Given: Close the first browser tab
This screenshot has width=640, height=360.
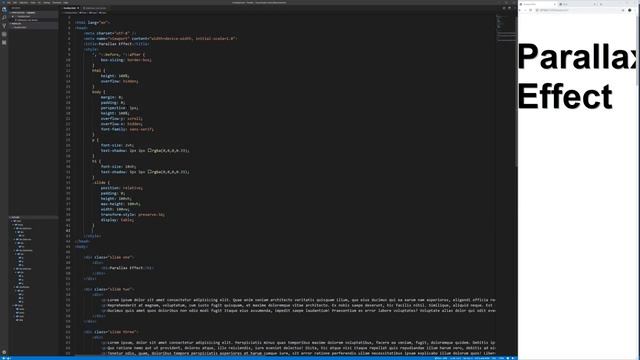Looking at the screenshot, I should click(554, 4).
